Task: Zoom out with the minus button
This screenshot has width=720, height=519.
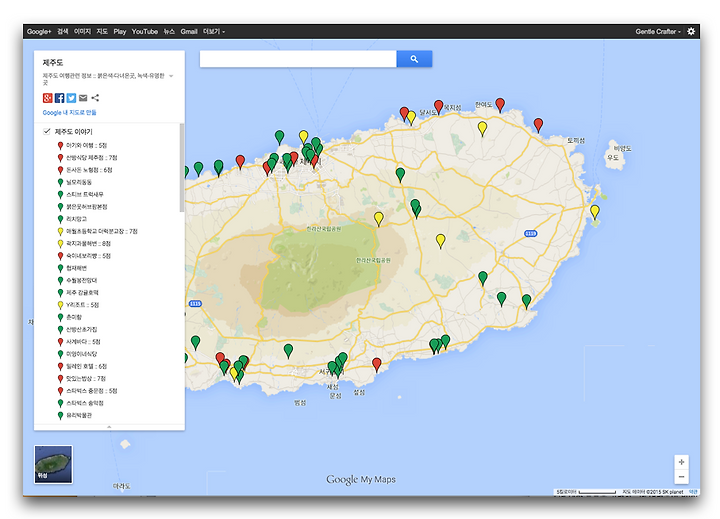Action: pyautogui.click(x=681, y=477)
